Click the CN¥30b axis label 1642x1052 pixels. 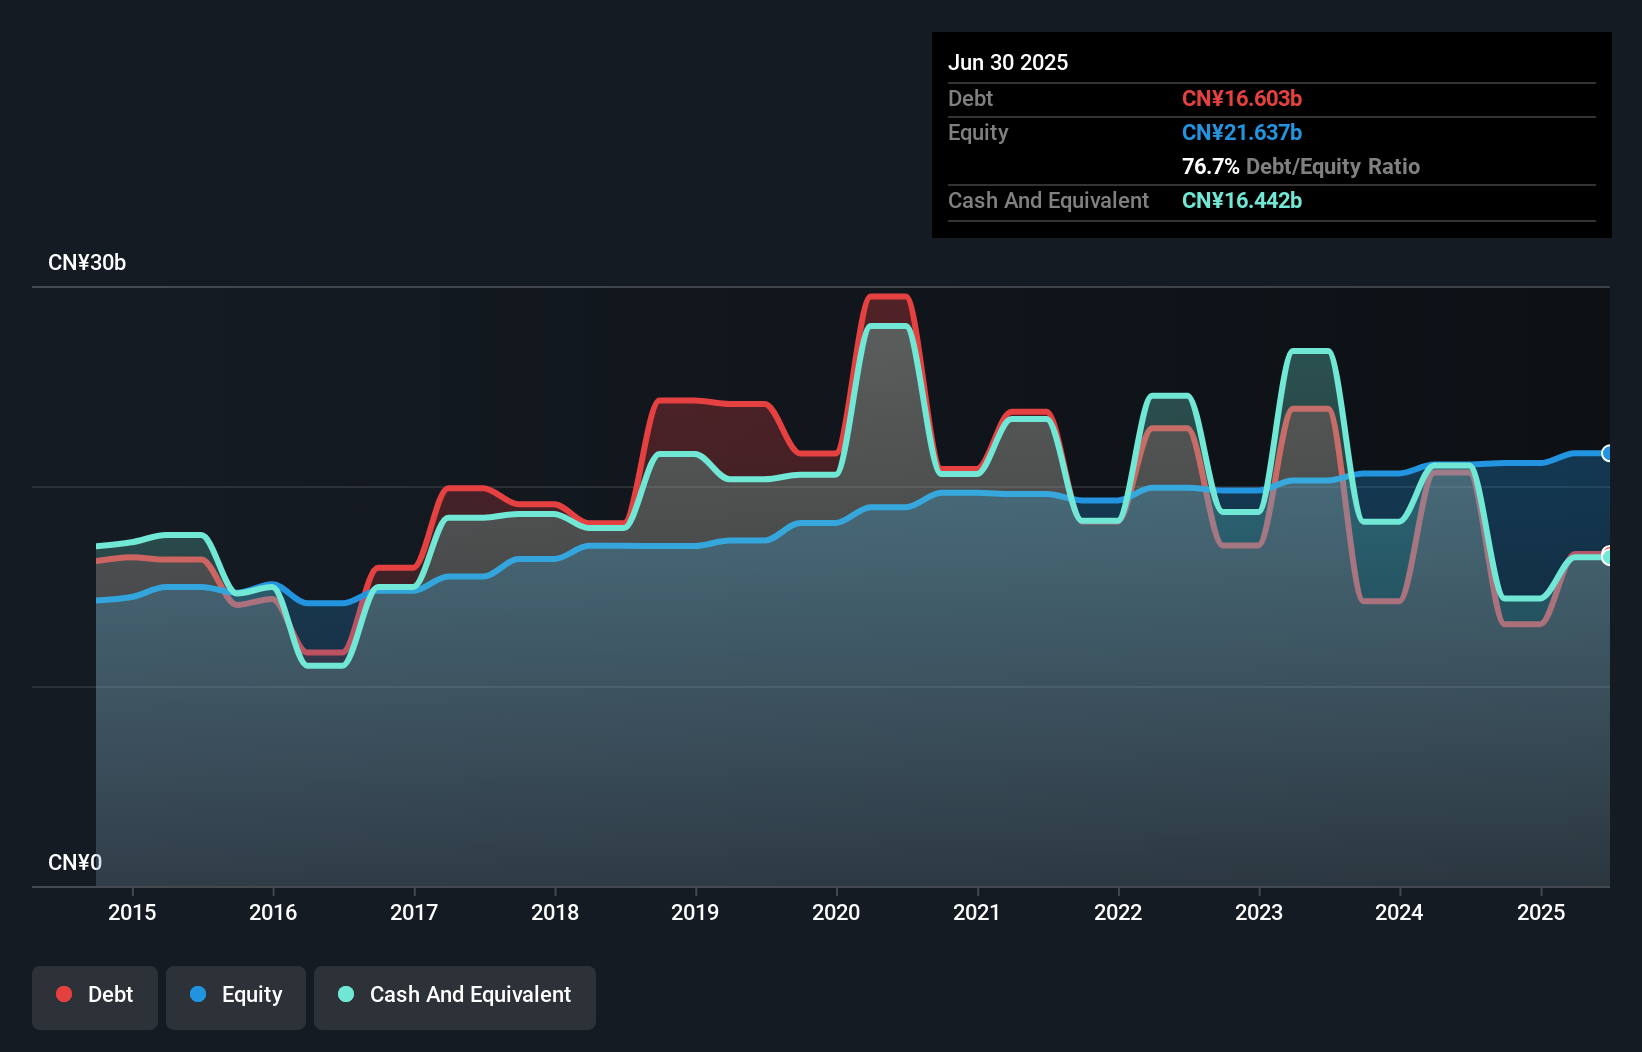[x=87, y=263]
